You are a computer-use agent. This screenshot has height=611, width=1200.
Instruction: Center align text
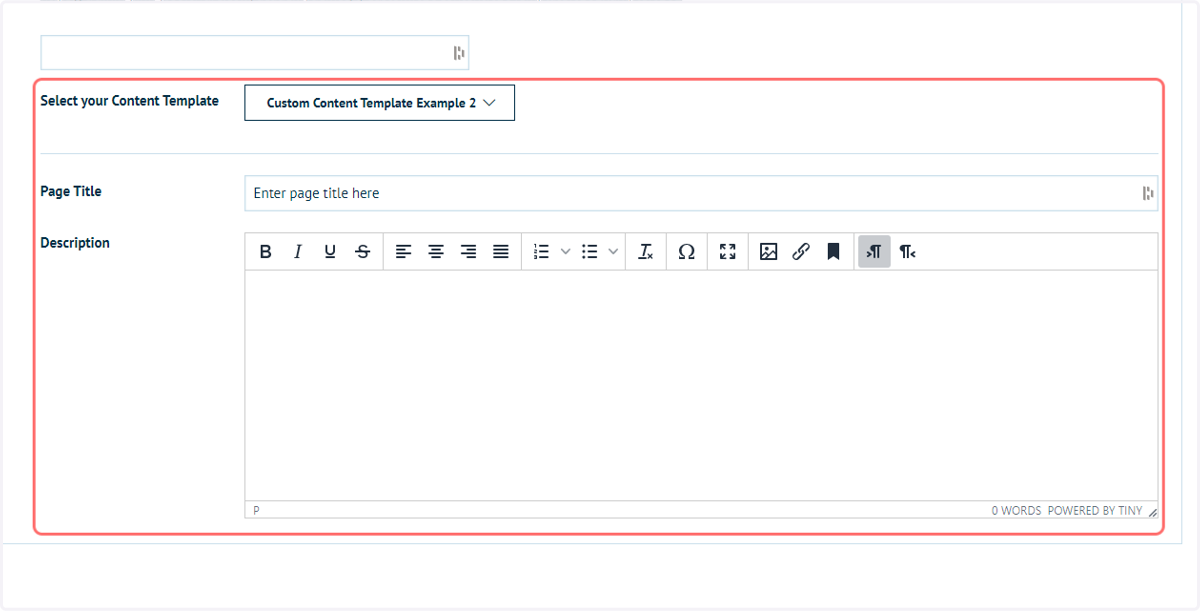pyautogui.click(x=436, y=252)
